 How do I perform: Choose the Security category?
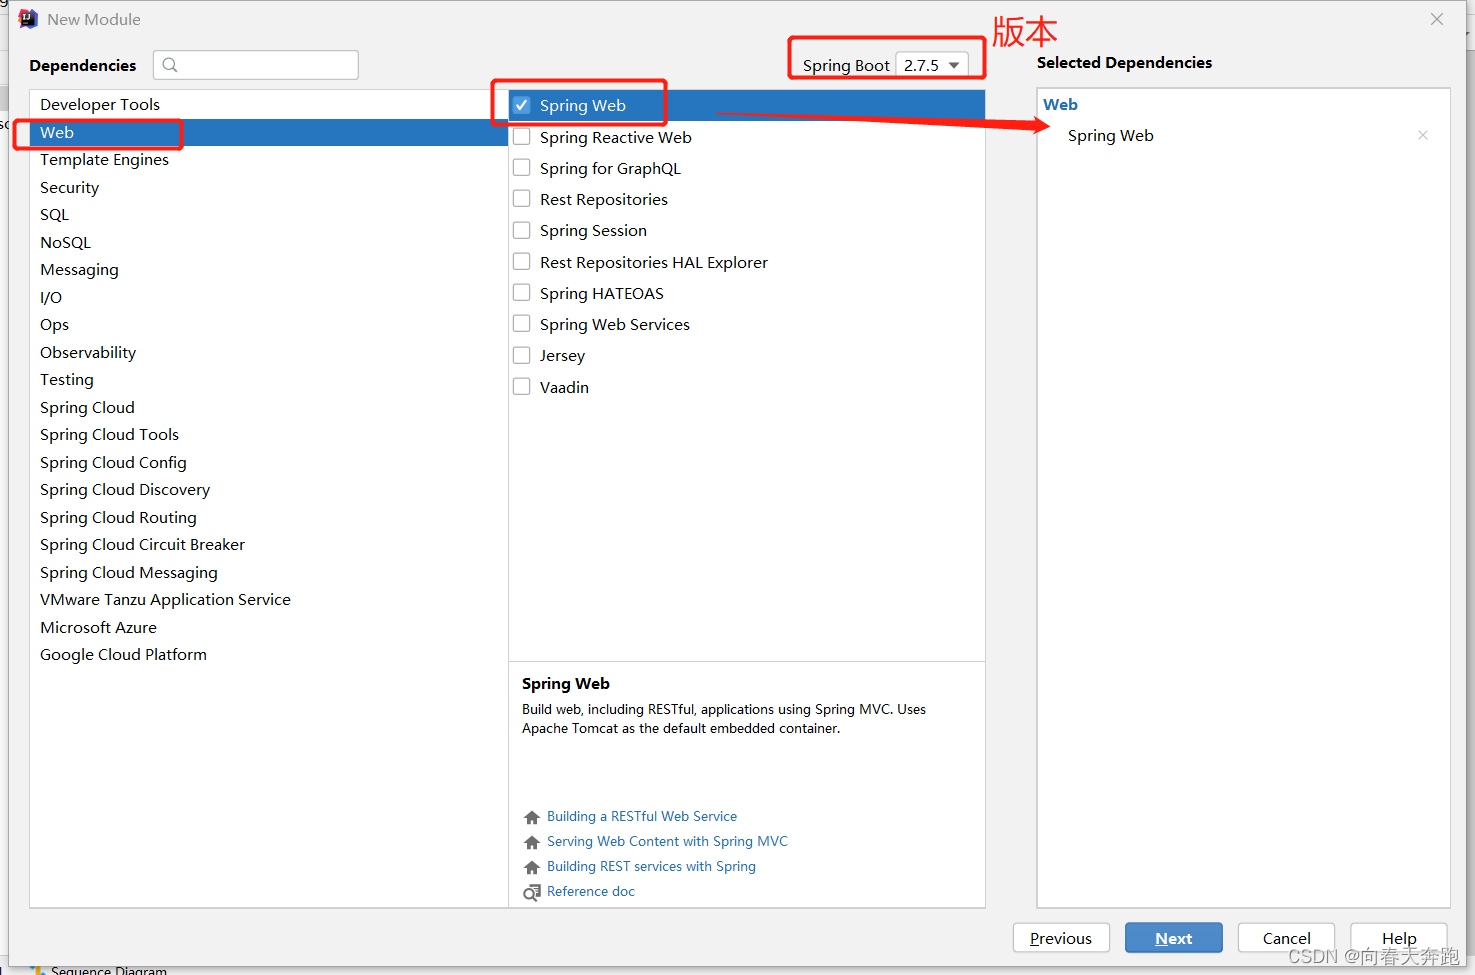tap(269, 187)
